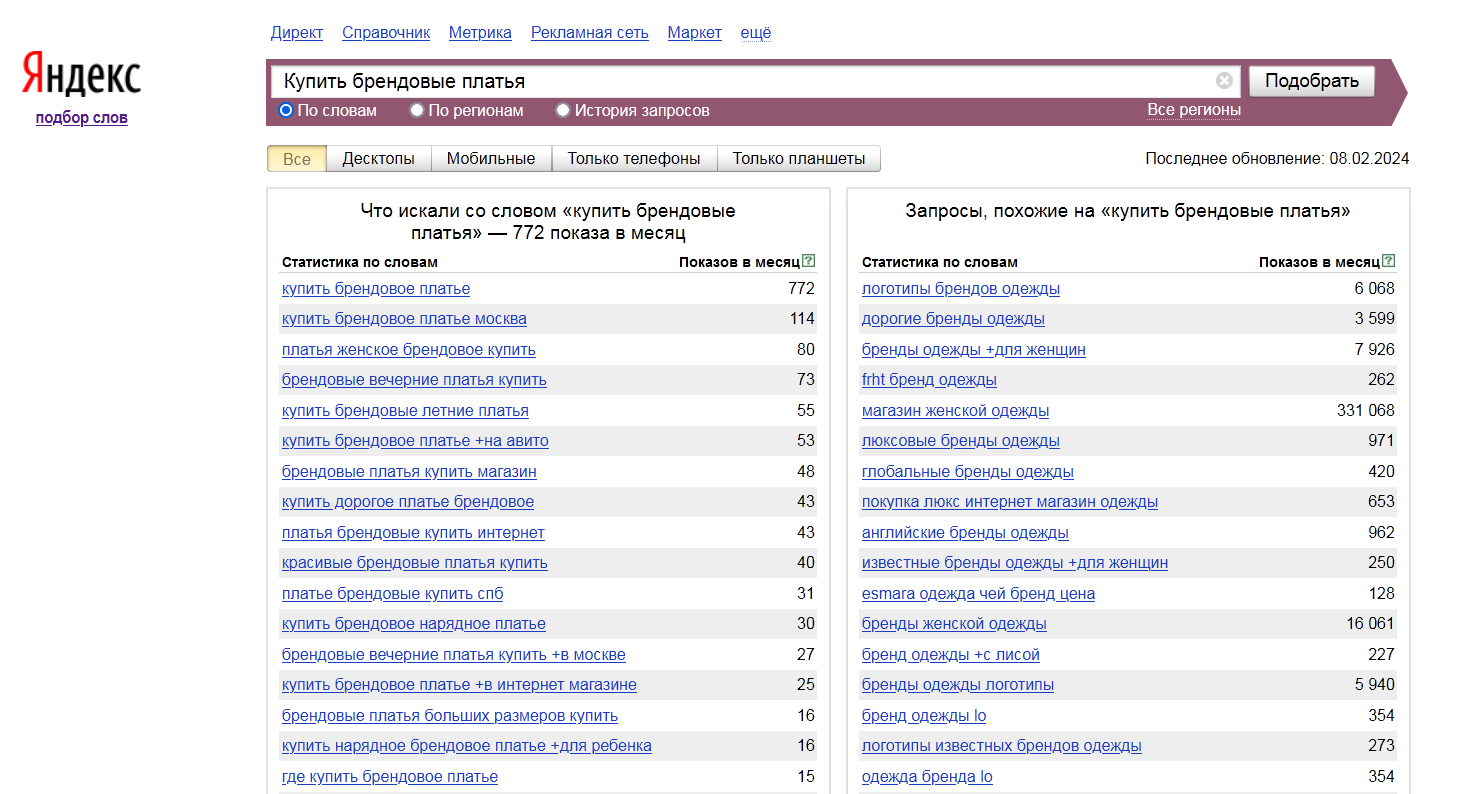Select 'По регионам' radio button
This screenshot has height=794, width=1460.
(417, 110)
